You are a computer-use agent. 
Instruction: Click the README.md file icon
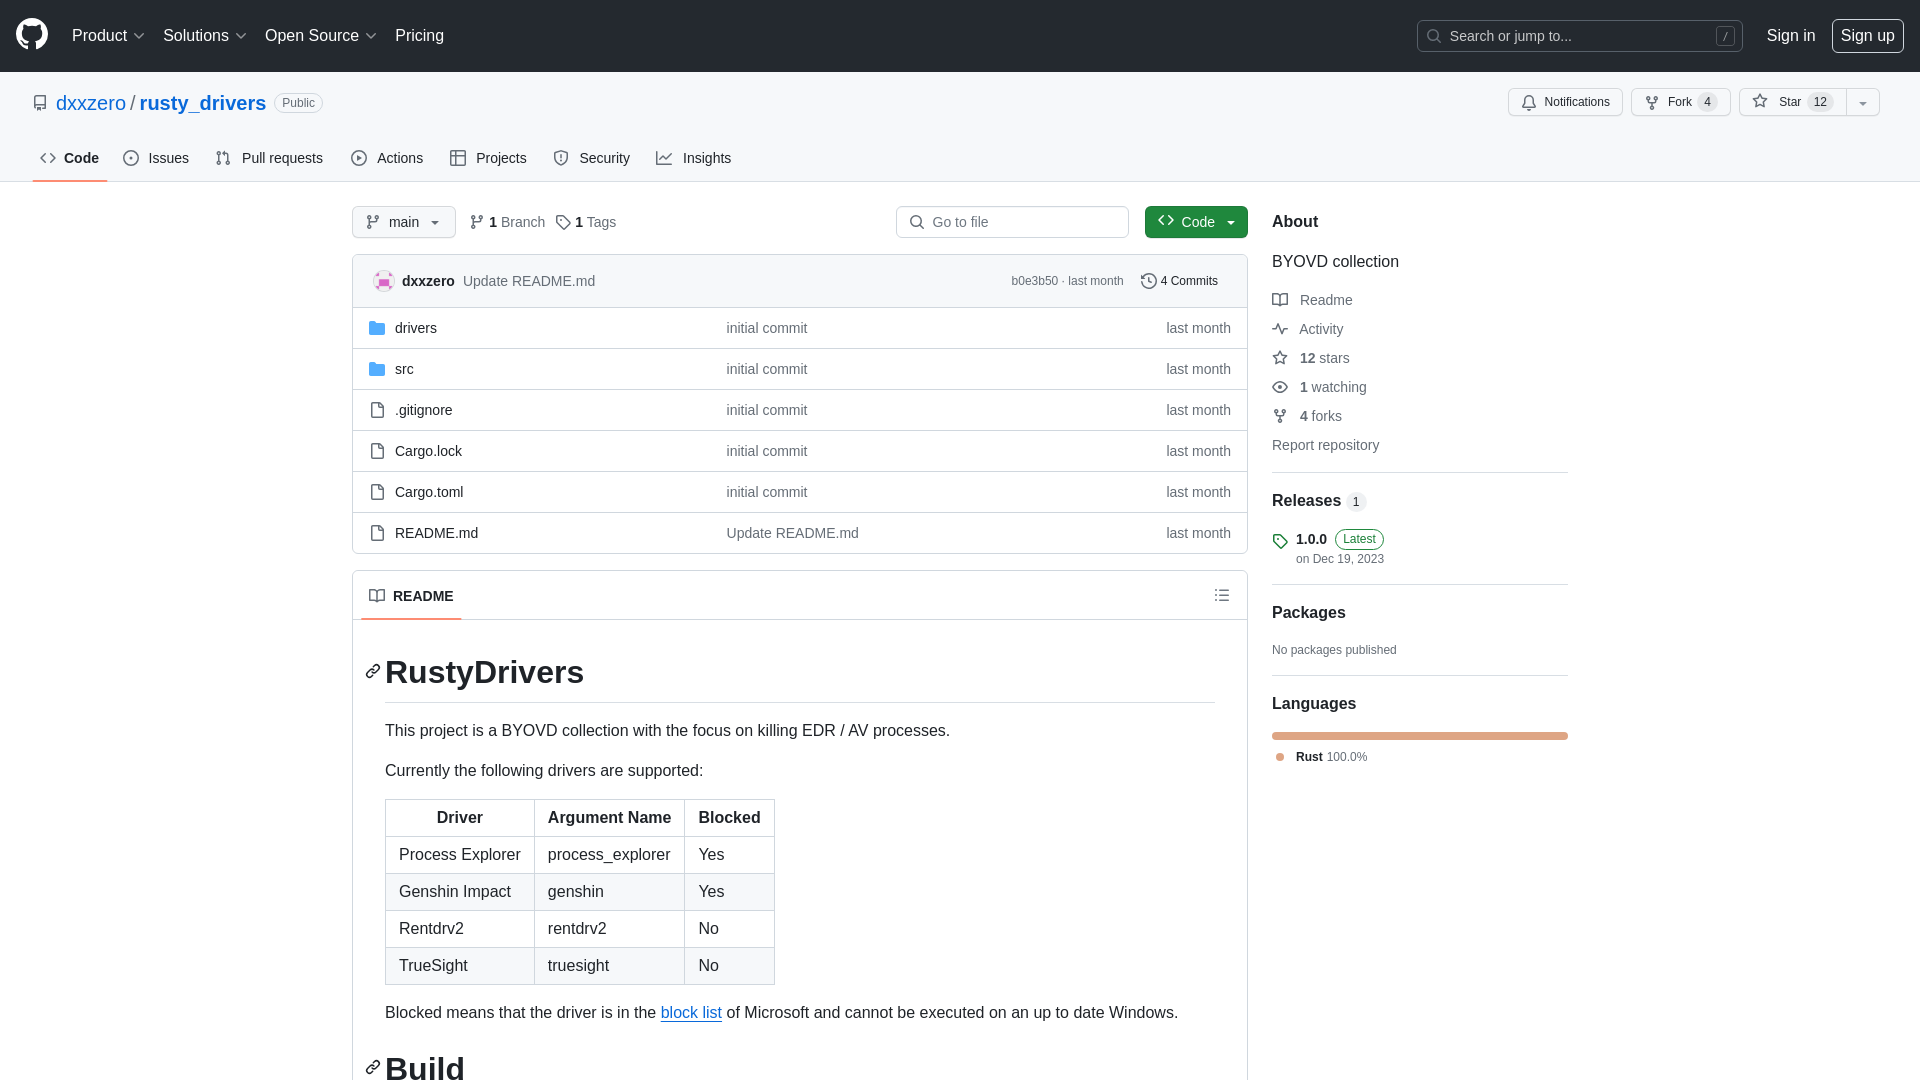click(x=377, y=533)
